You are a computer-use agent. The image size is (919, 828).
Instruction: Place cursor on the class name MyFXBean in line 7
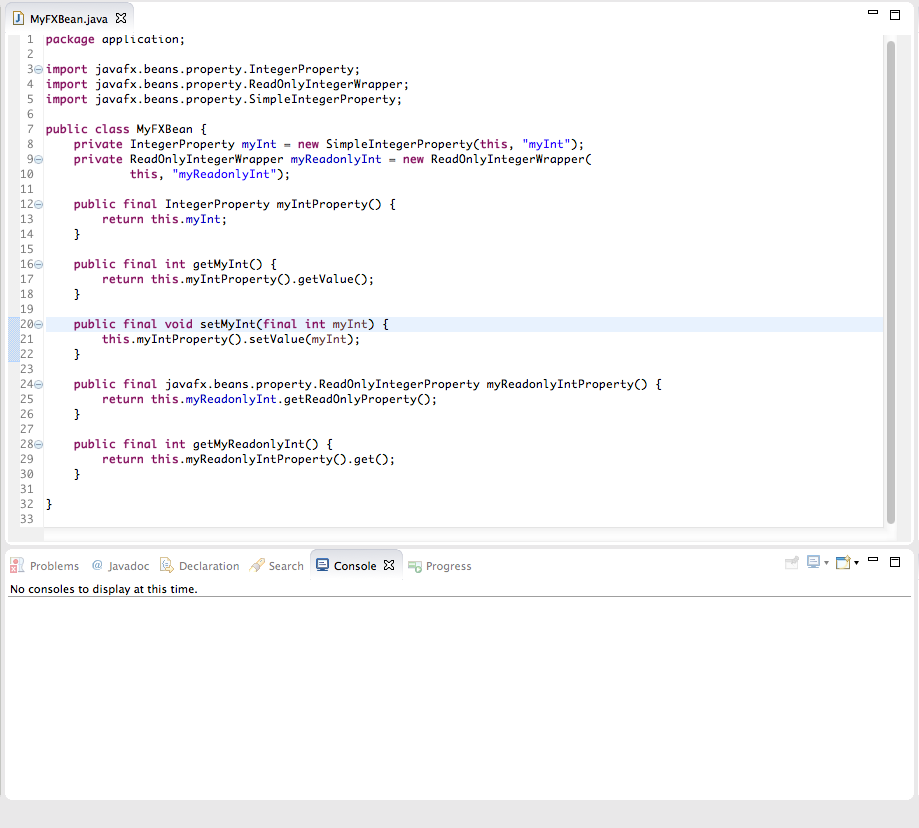tap(164, 129)
